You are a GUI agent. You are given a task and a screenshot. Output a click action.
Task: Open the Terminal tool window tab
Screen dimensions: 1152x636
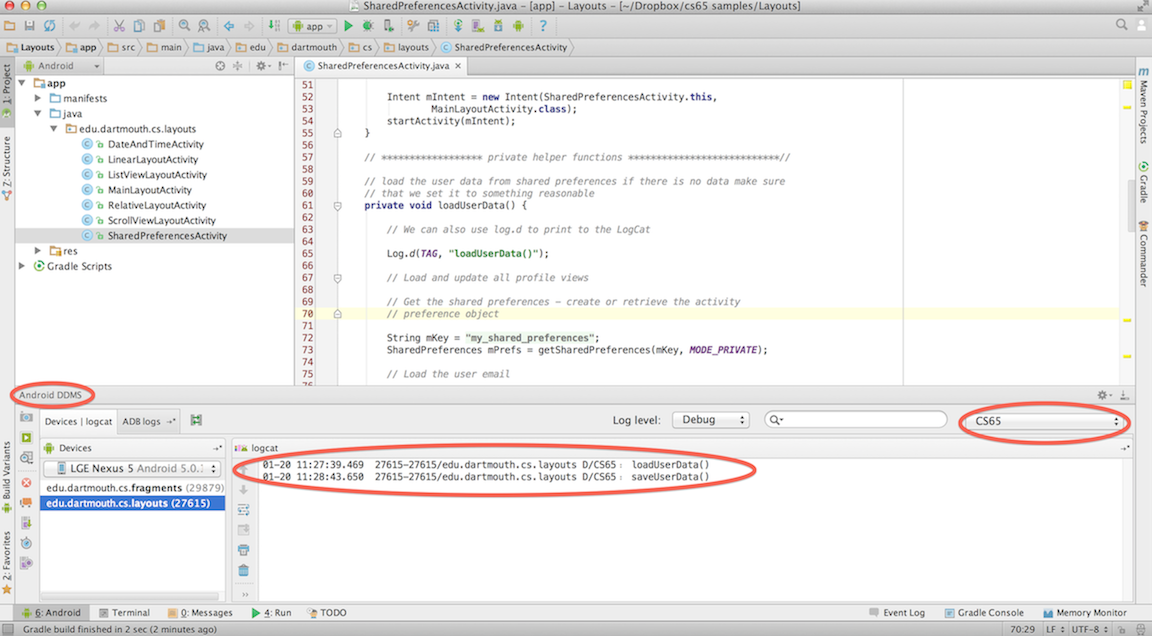(x=123, y=612)
